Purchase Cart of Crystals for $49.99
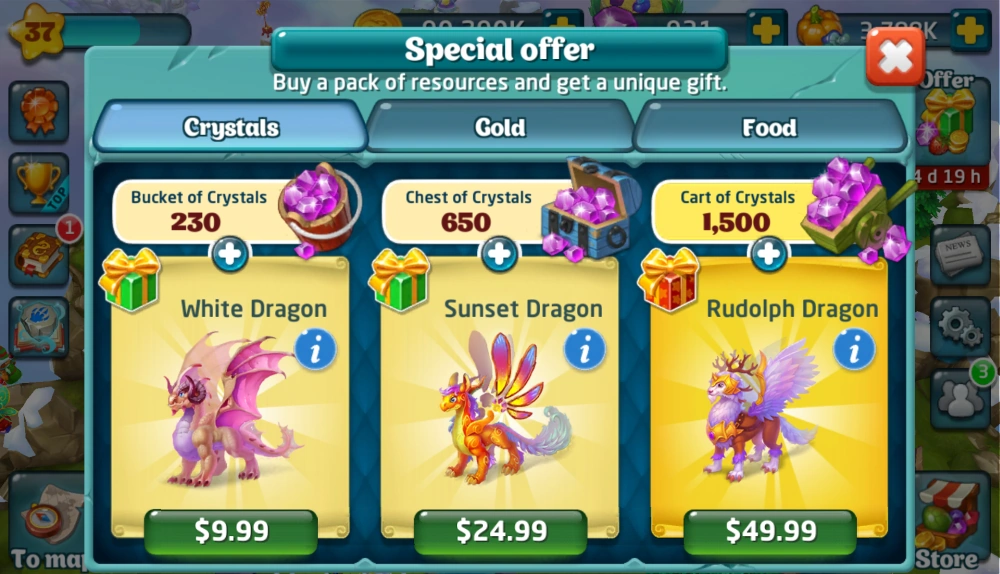The width and height of the screenshot is (1000, 574). tap(770, 531)
